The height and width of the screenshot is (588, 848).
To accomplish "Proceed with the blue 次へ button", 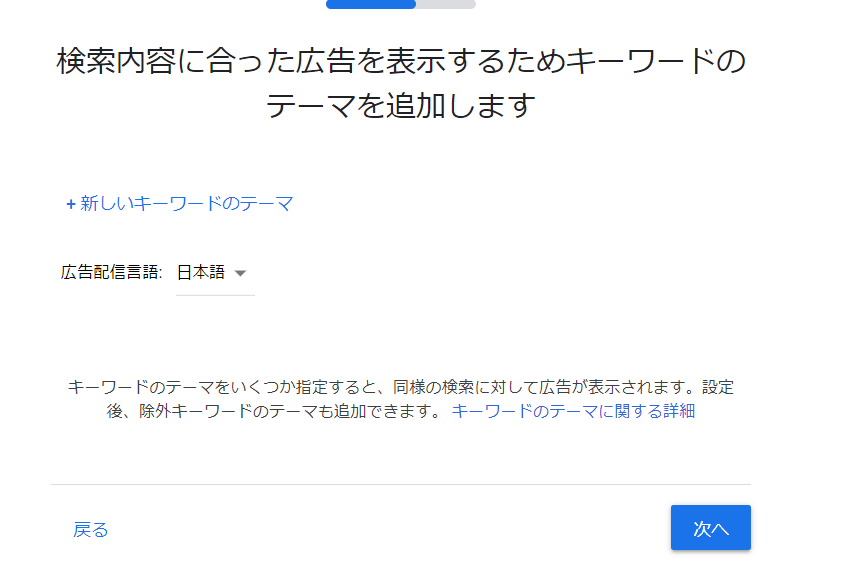I will click(711, 528).
